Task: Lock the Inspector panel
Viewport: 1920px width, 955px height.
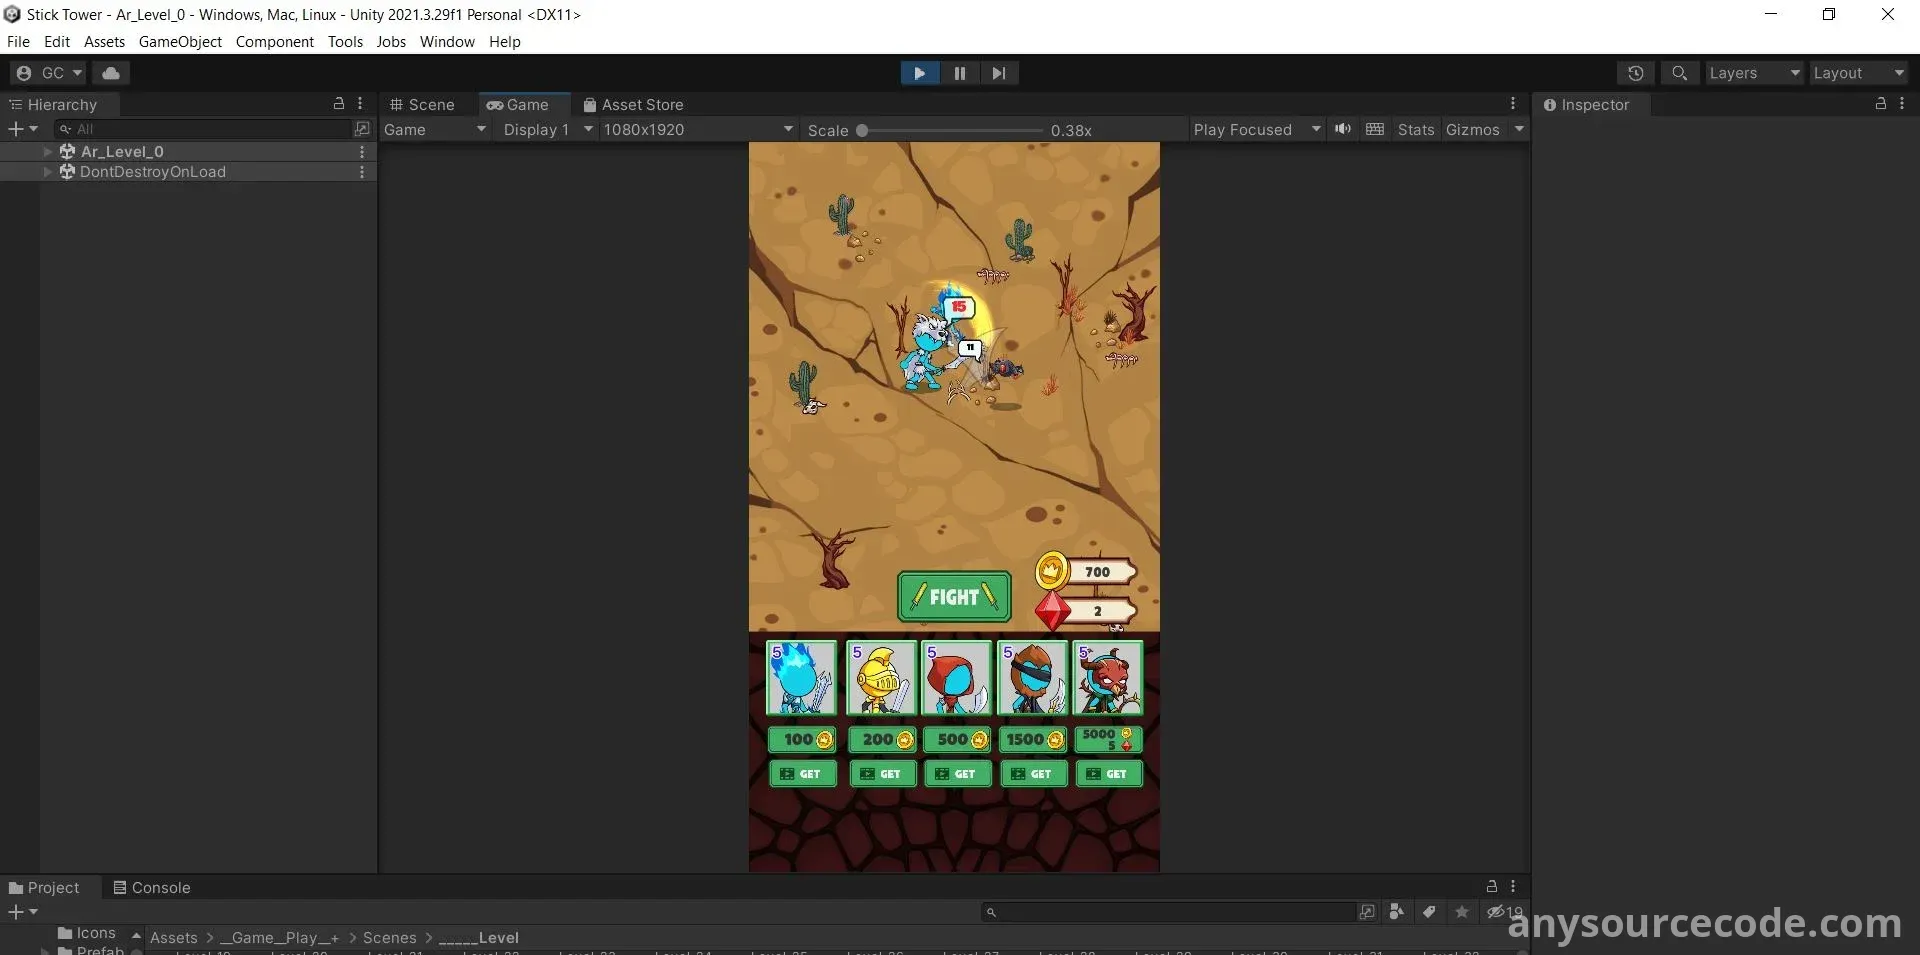Action: pos(1880,104)
